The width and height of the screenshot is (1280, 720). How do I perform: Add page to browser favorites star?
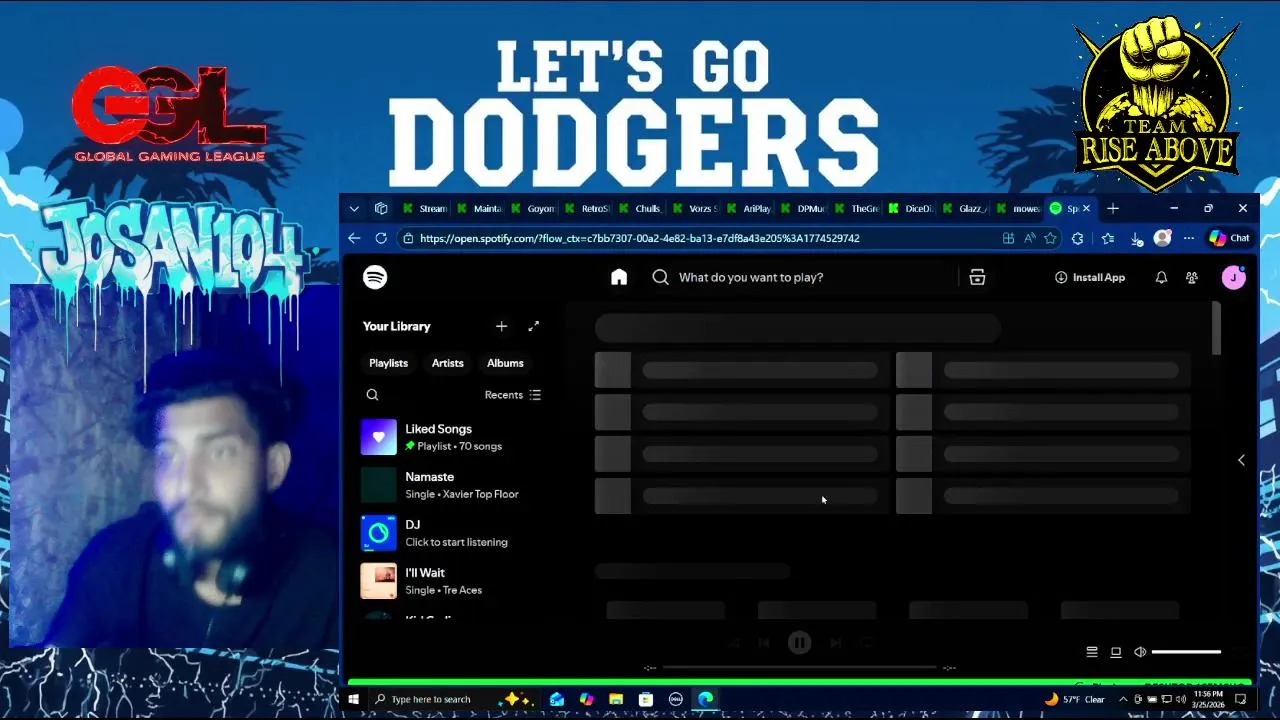click(x=1050, y=238)
